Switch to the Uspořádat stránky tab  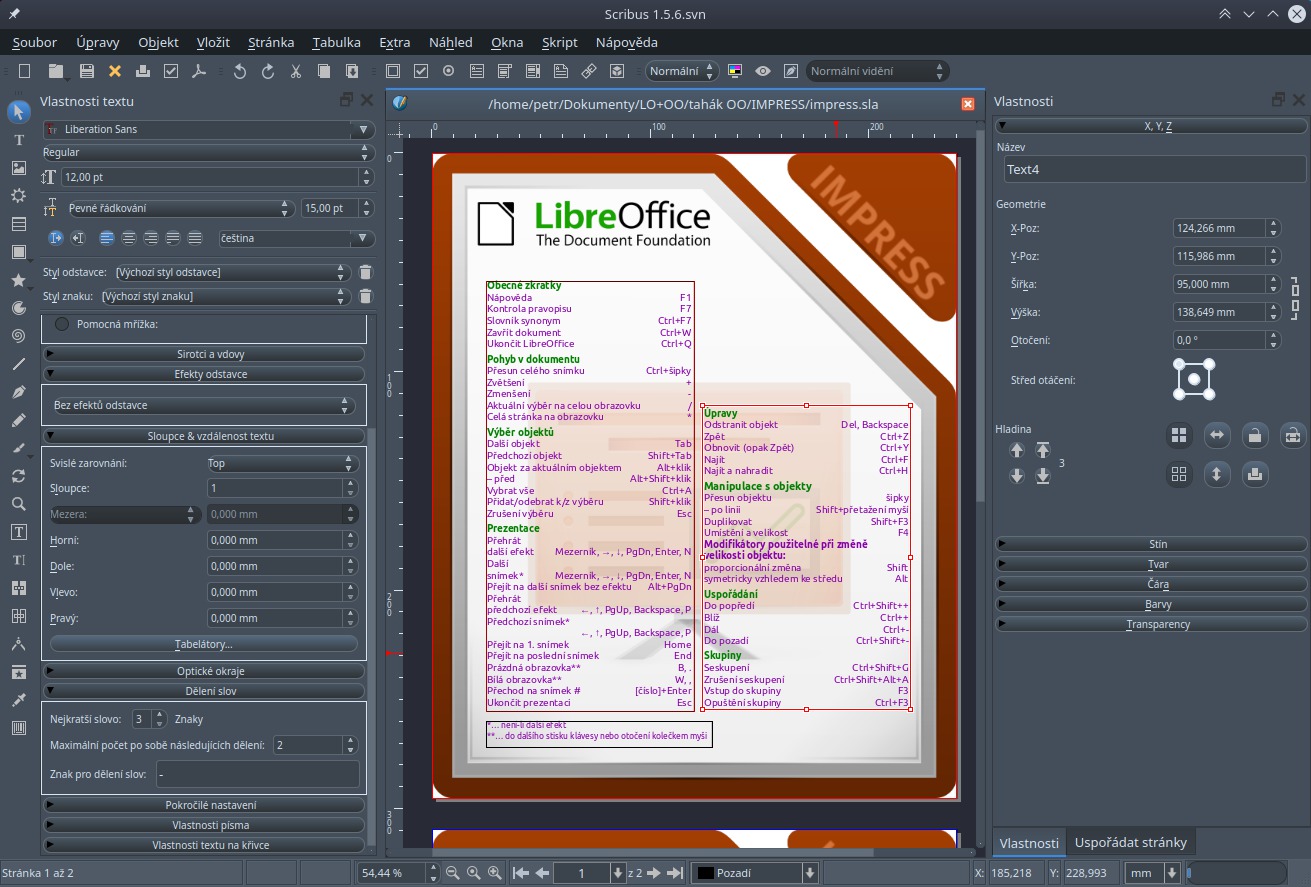[1131, 842]
